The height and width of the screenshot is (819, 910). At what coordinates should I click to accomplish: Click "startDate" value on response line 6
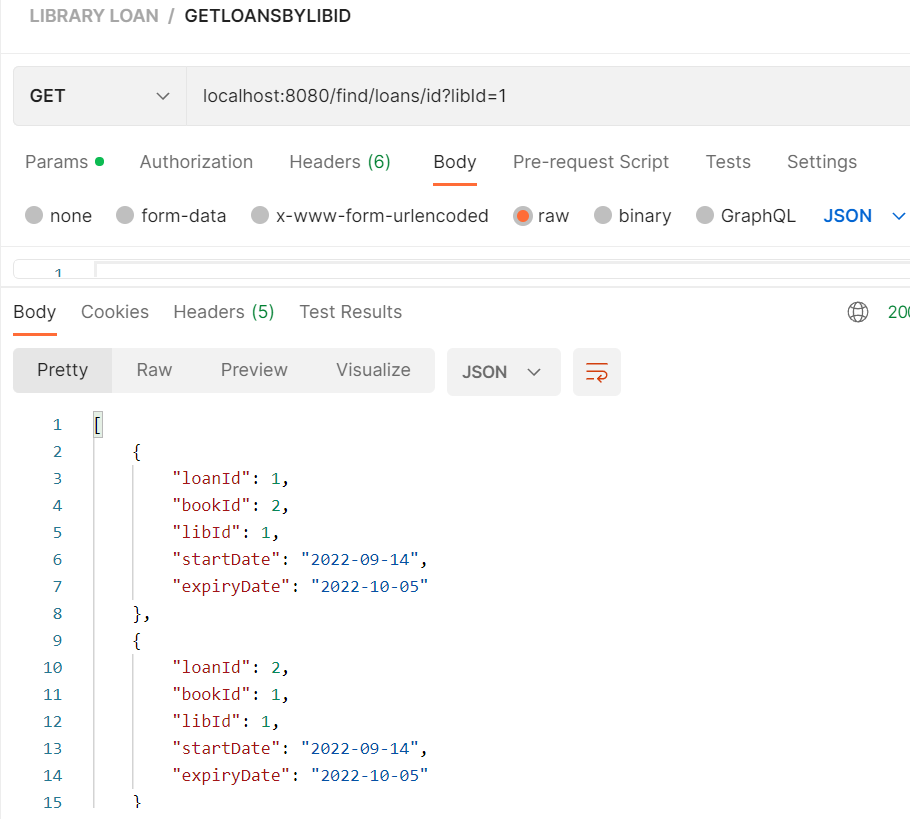360,560
